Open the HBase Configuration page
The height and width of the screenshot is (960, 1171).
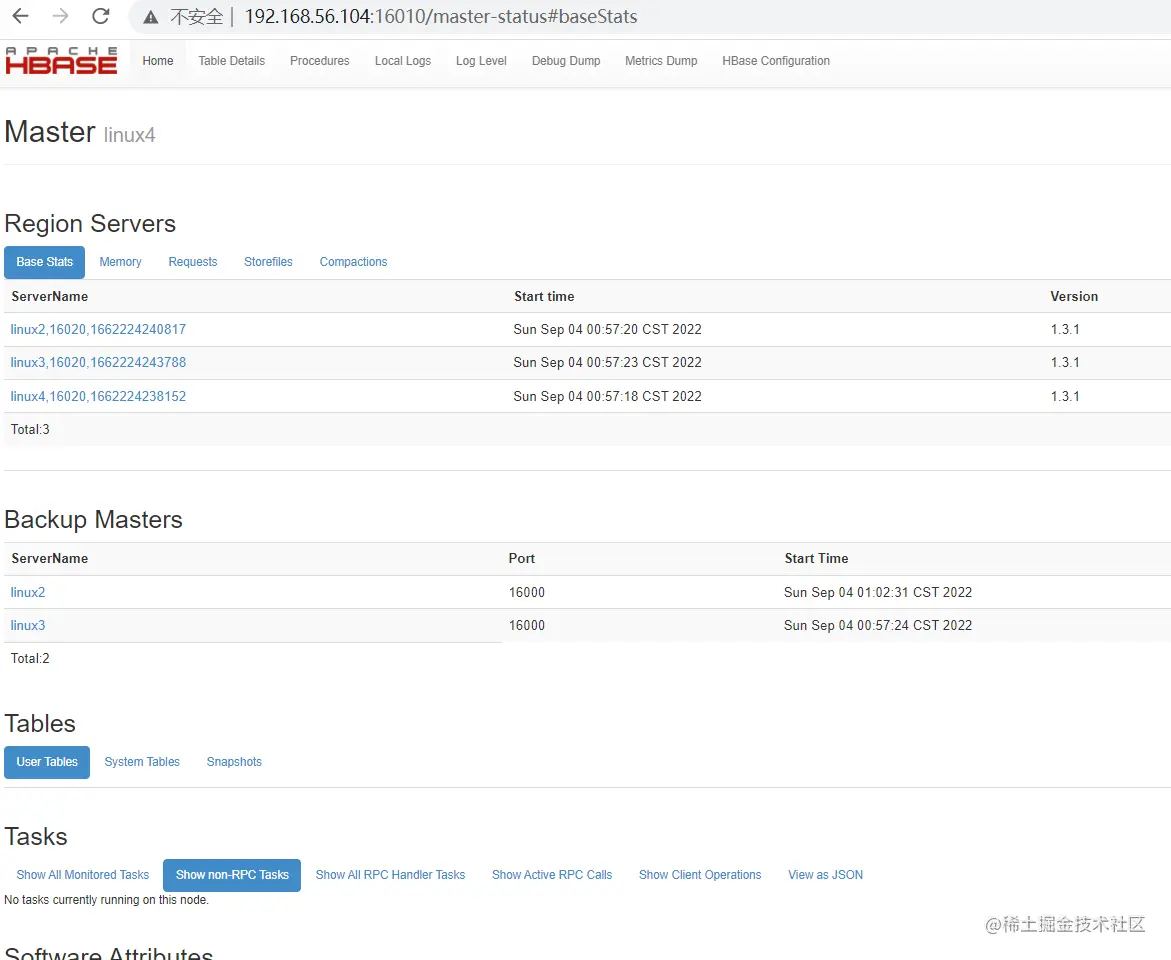(x=776, y=61)
